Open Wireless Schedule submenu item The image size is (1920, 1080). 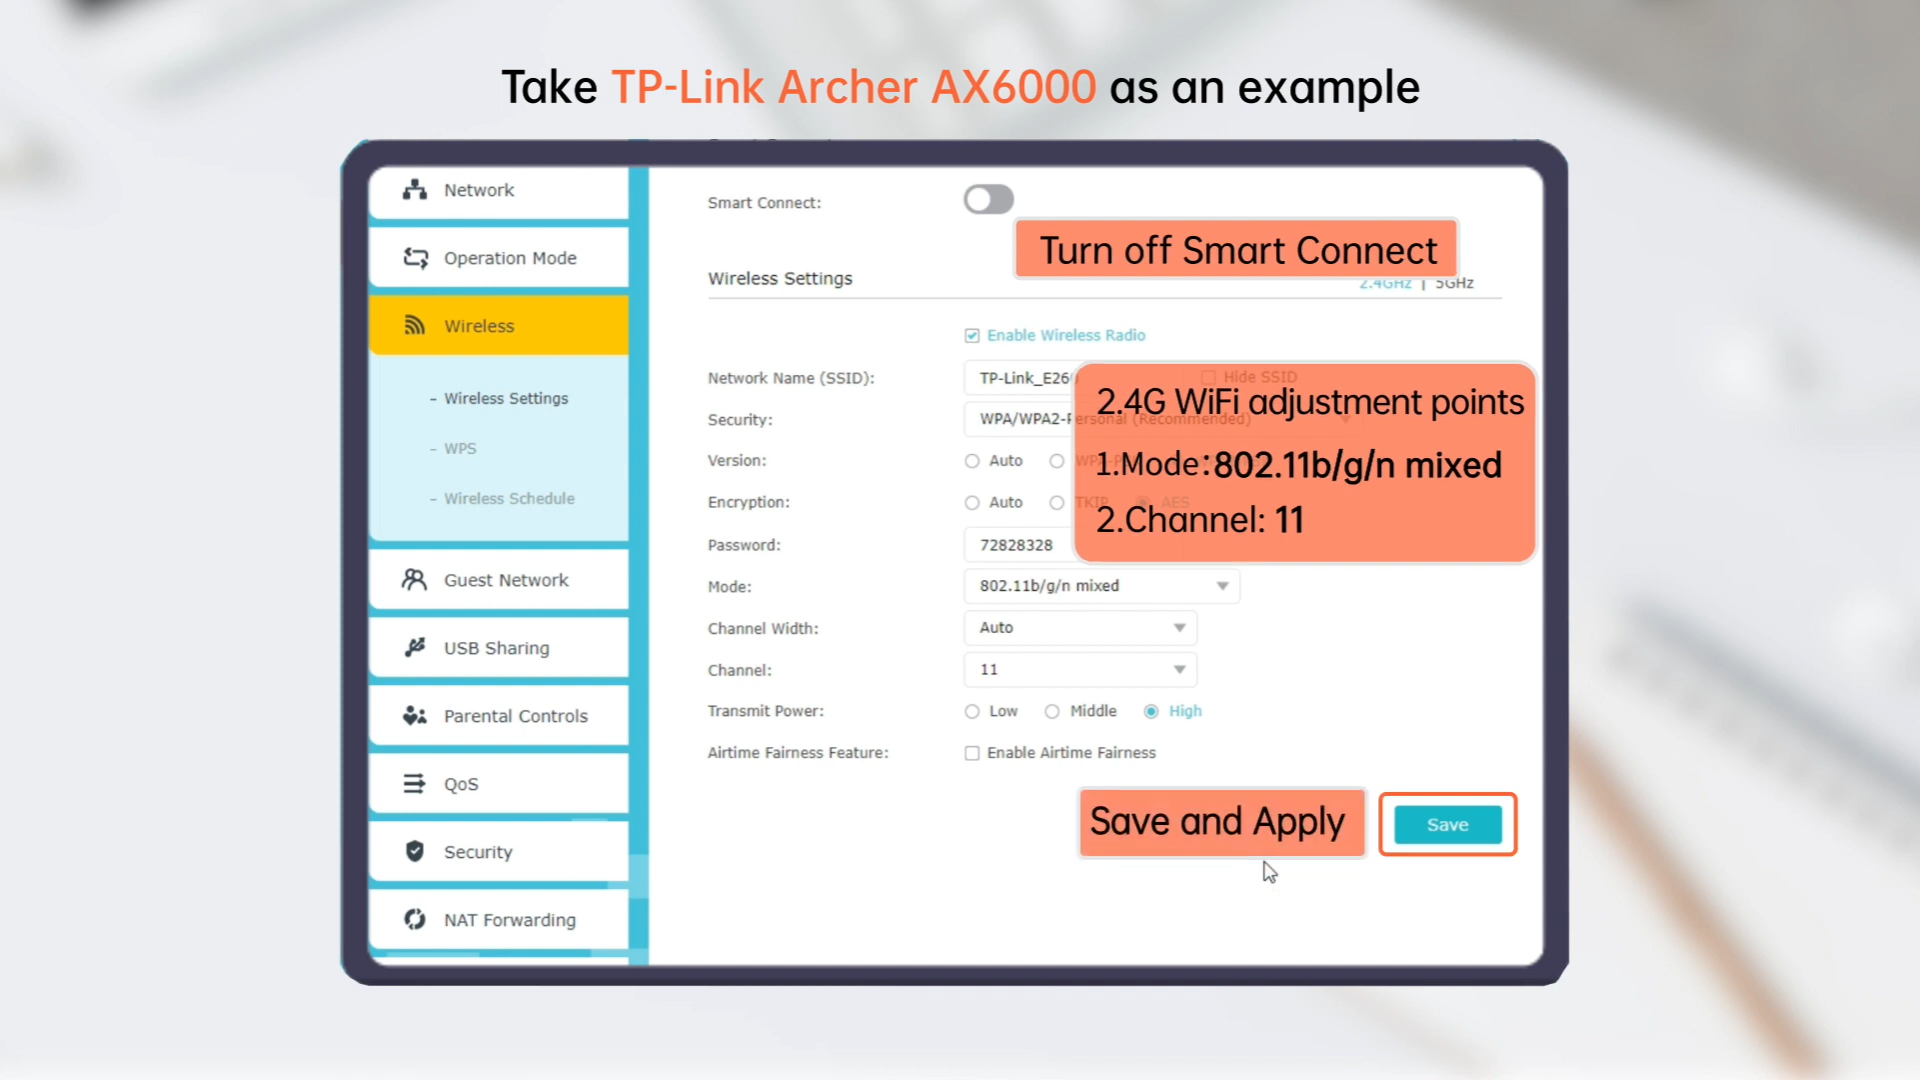[x=509, y=498]
